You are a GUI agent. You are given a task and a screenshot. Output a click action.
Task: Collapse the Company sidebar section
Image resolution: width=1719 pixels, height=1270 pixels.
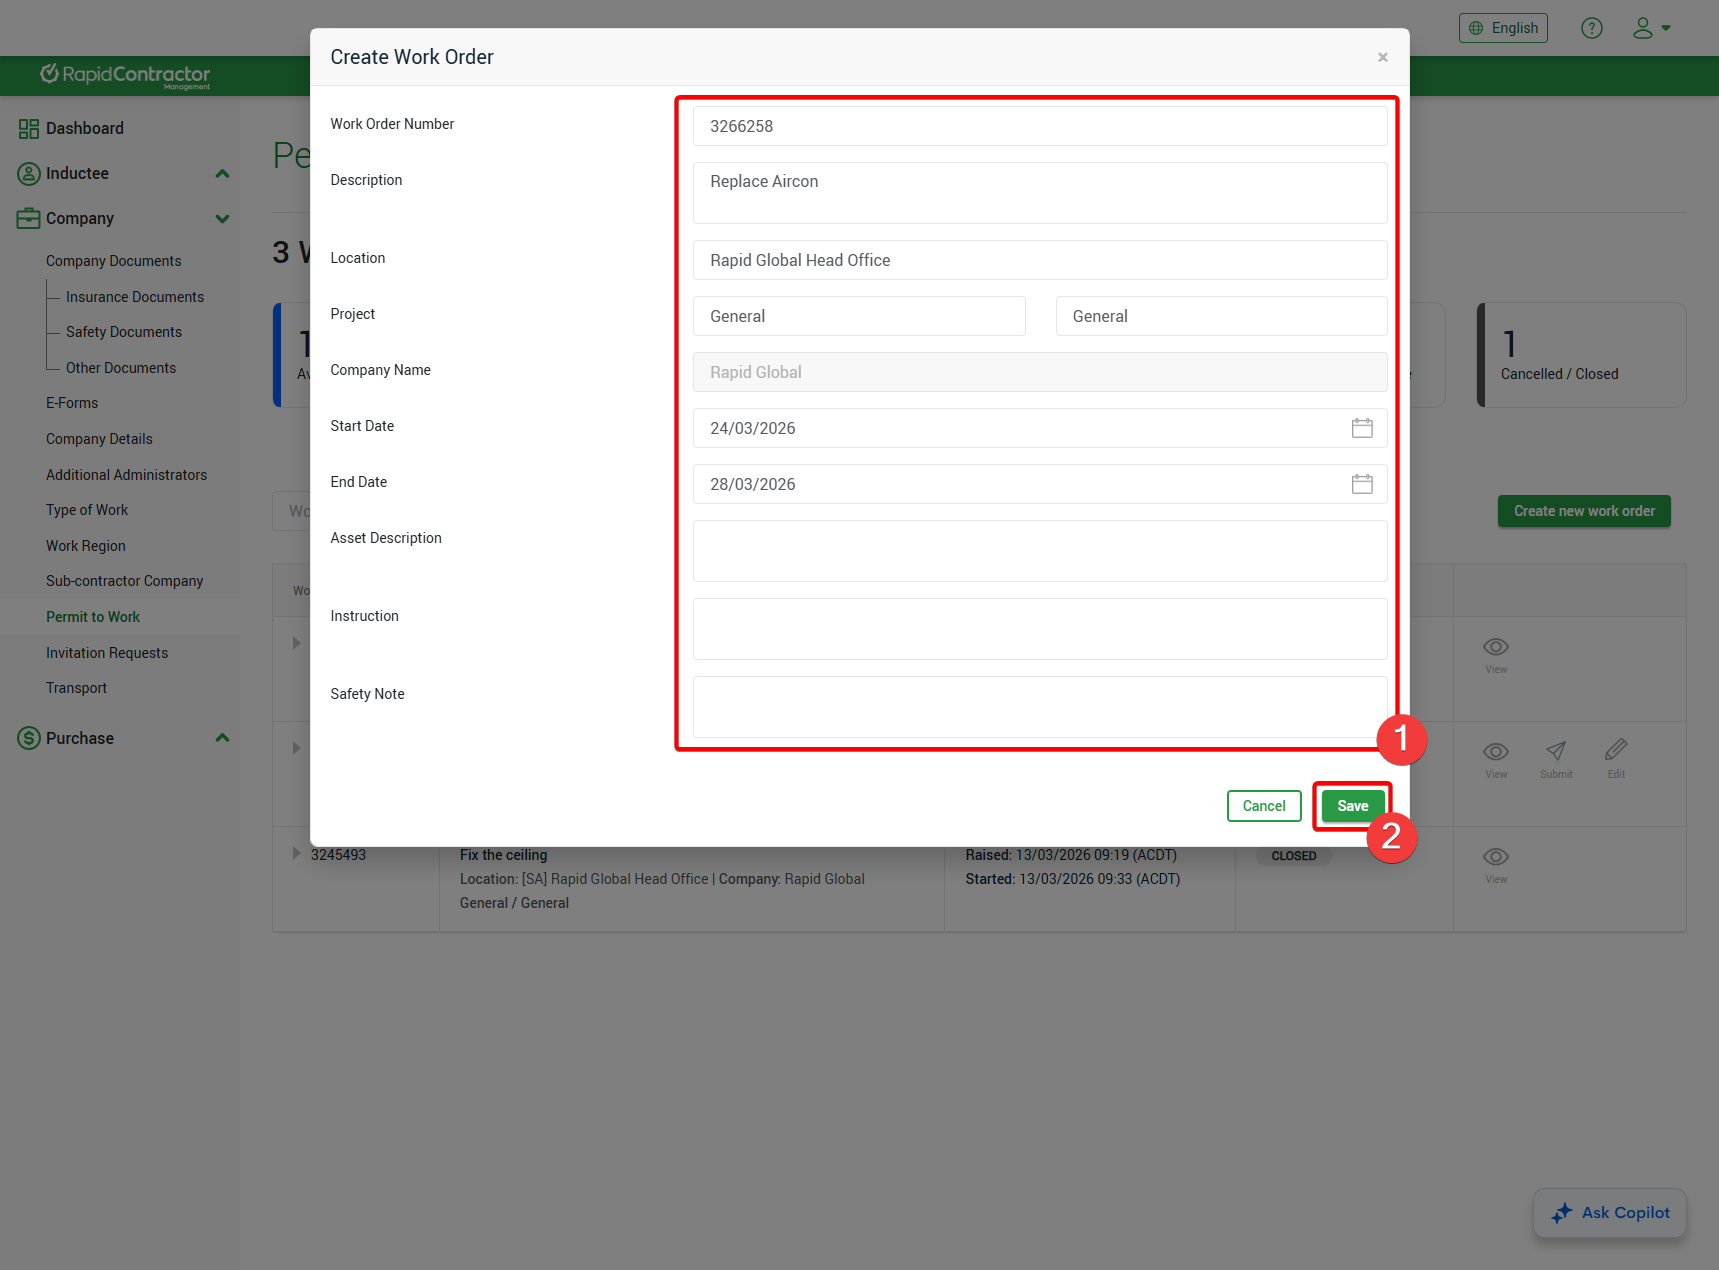(x=222, y=219)
